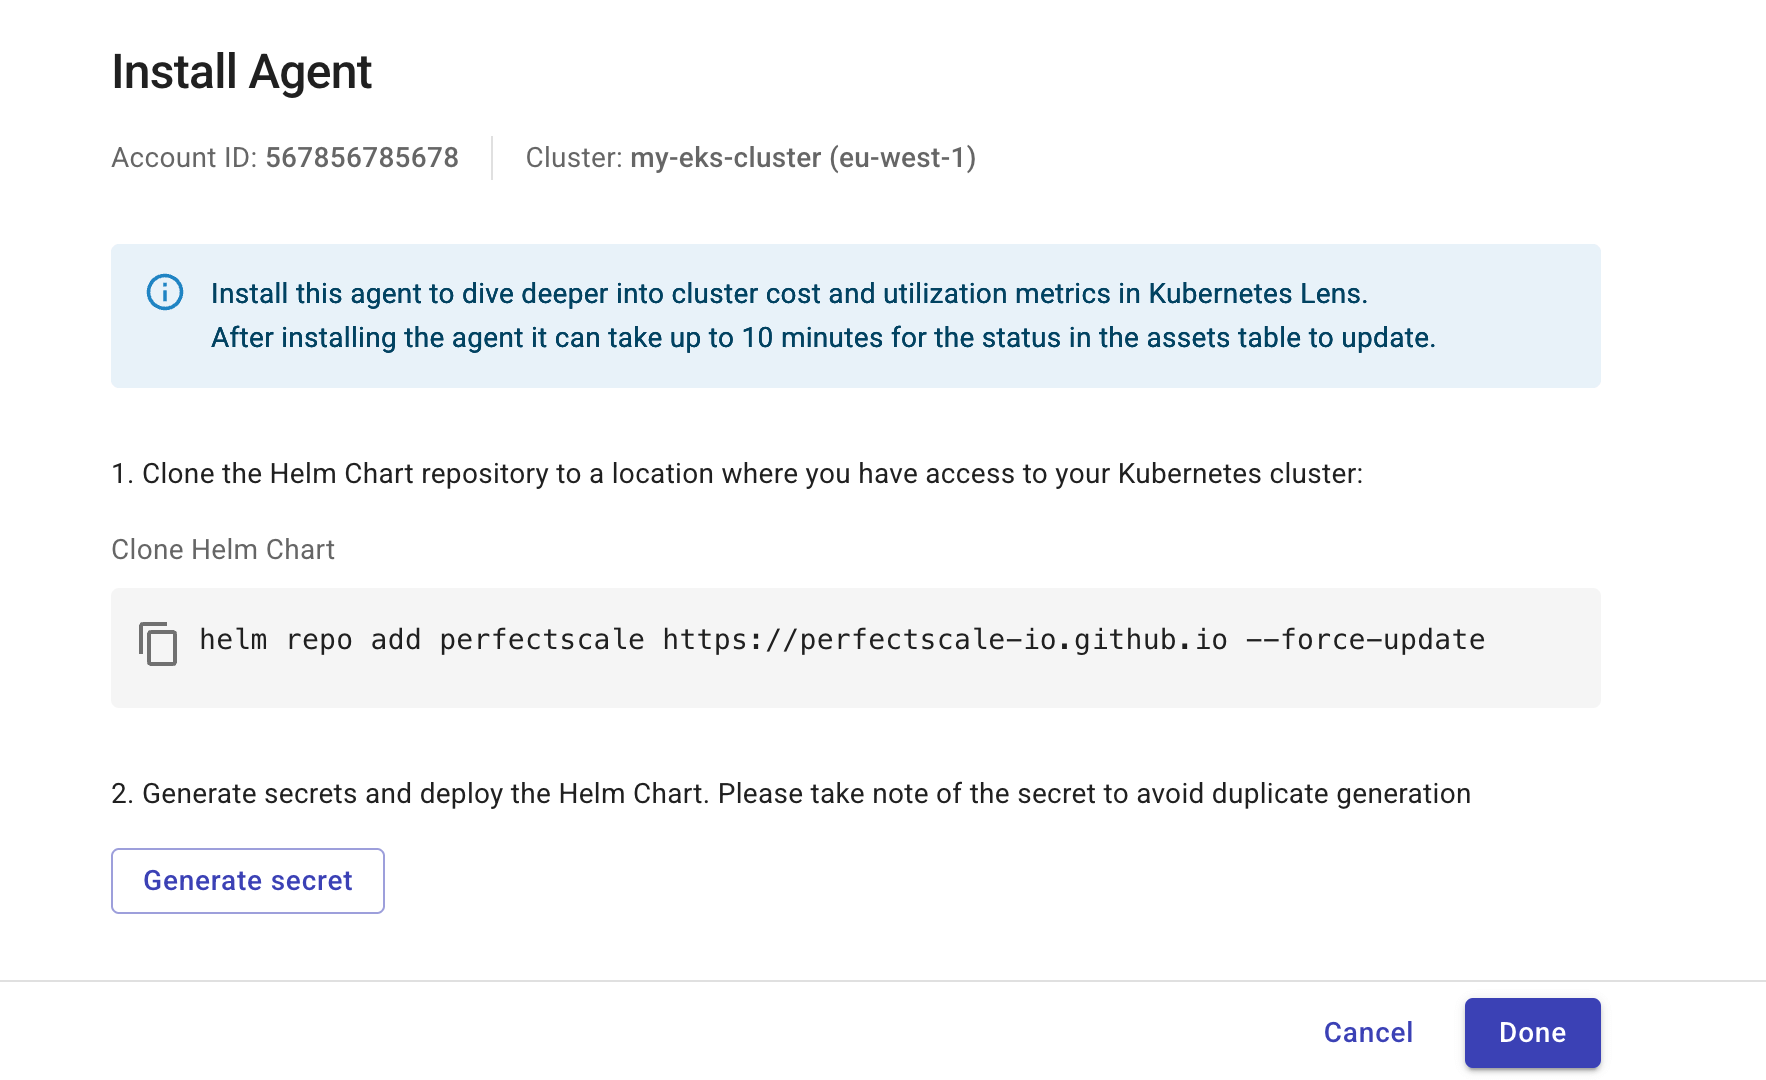Click the Clone Helm Chart label
This screenshot has width=1766, height=1080.
pos(222,549)
